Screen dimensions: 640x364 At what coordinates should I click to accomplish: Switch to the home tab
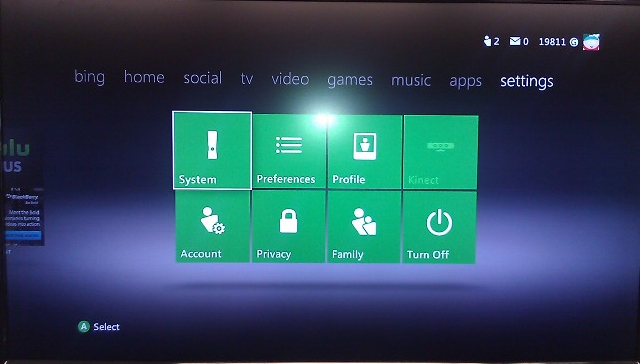click(x=144, y=77)
